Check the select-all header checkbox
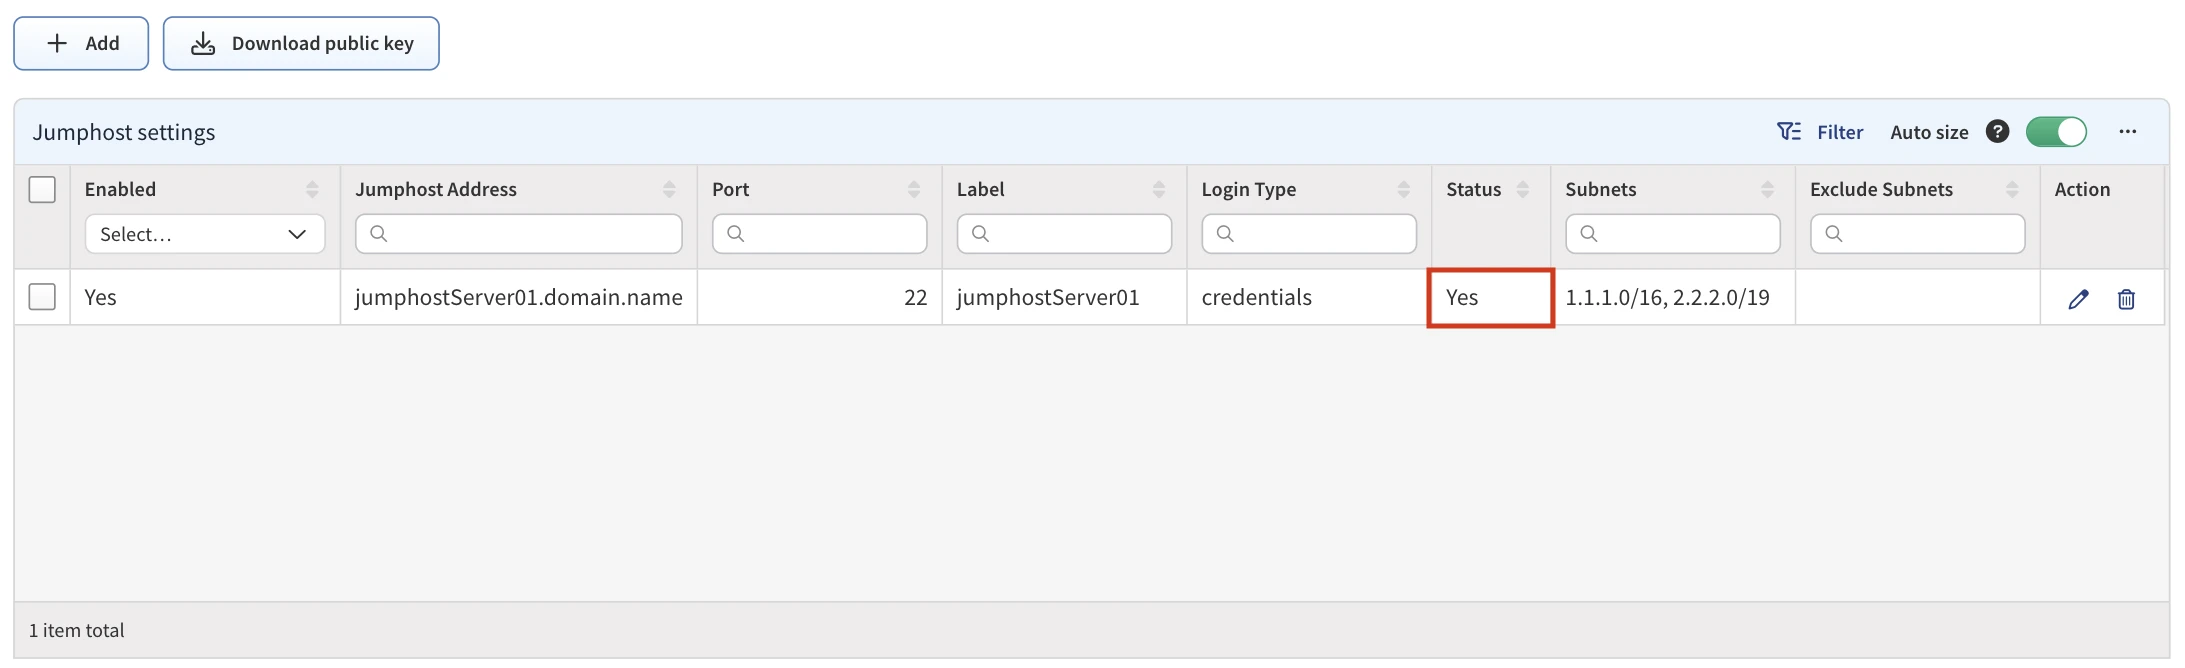Image resolution: width=2185 pixels, height=668 pixels. [42, 190]
